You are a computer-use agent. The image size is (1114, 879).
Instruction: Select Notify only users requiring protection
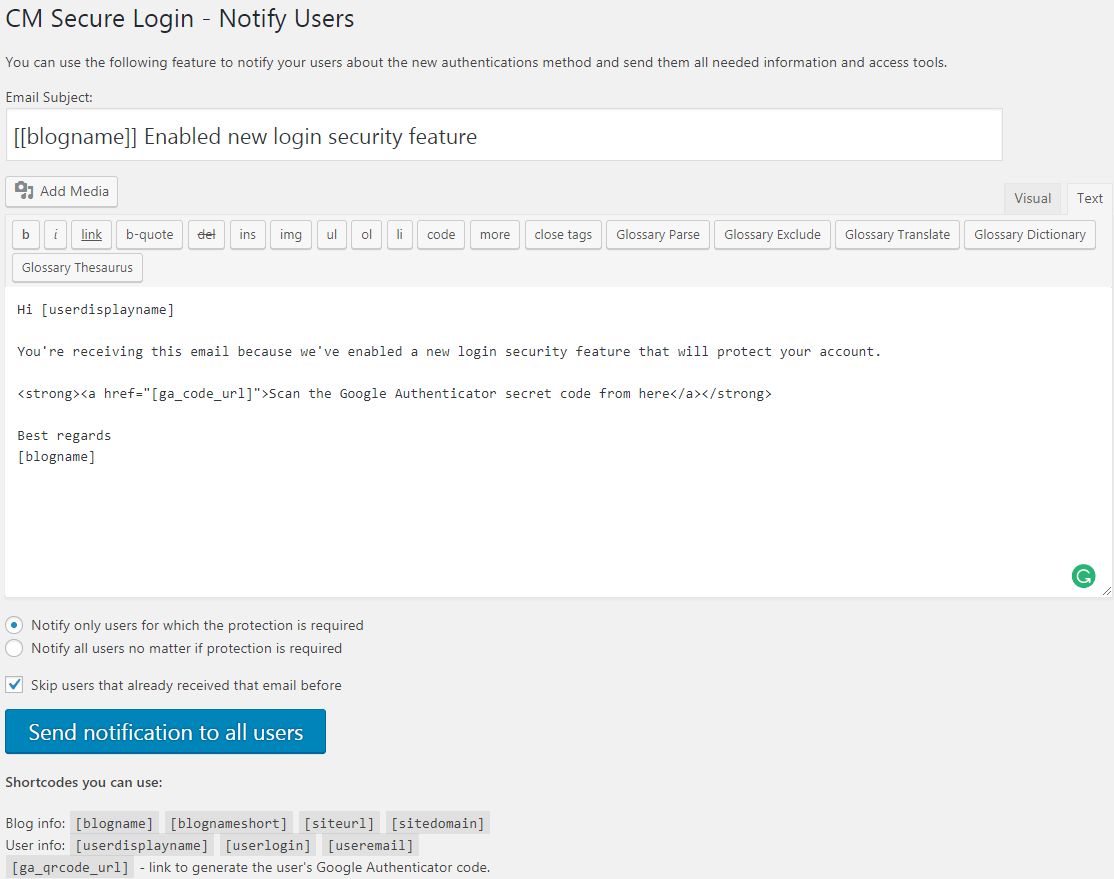[15, 625]
